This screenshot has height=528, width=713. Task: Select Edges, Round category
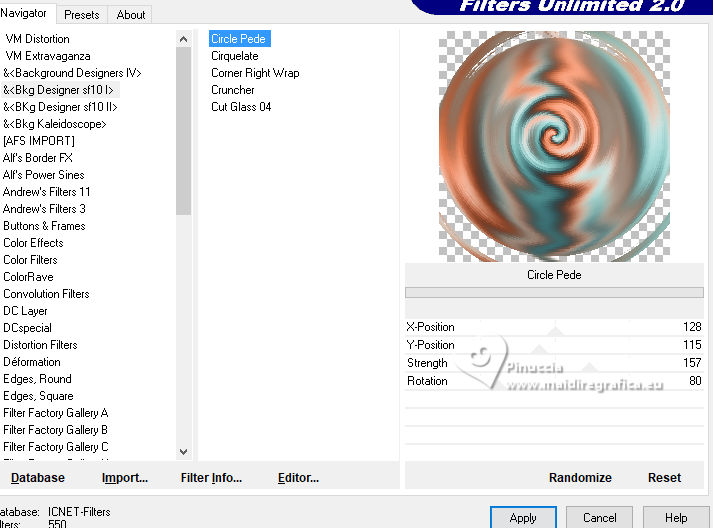click(37, 379)
